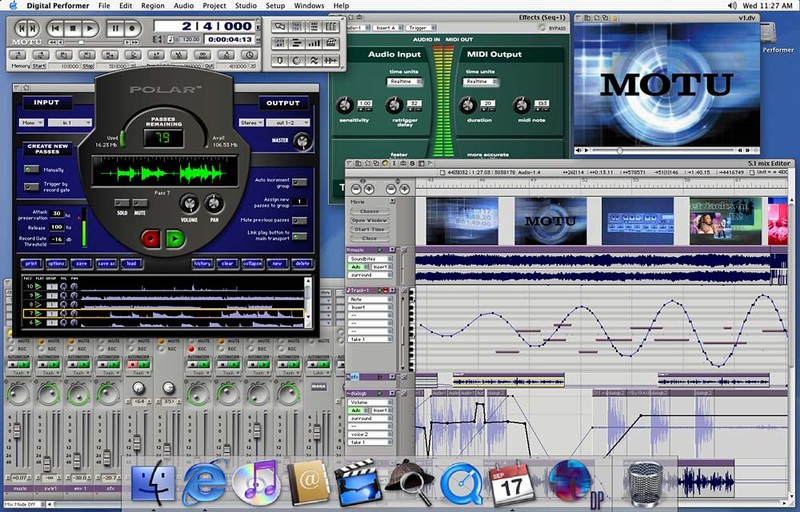This screenshot has width=800, height=512.
Task: Toggle the BYPASS option in Effects window
Action: [542, 28]
